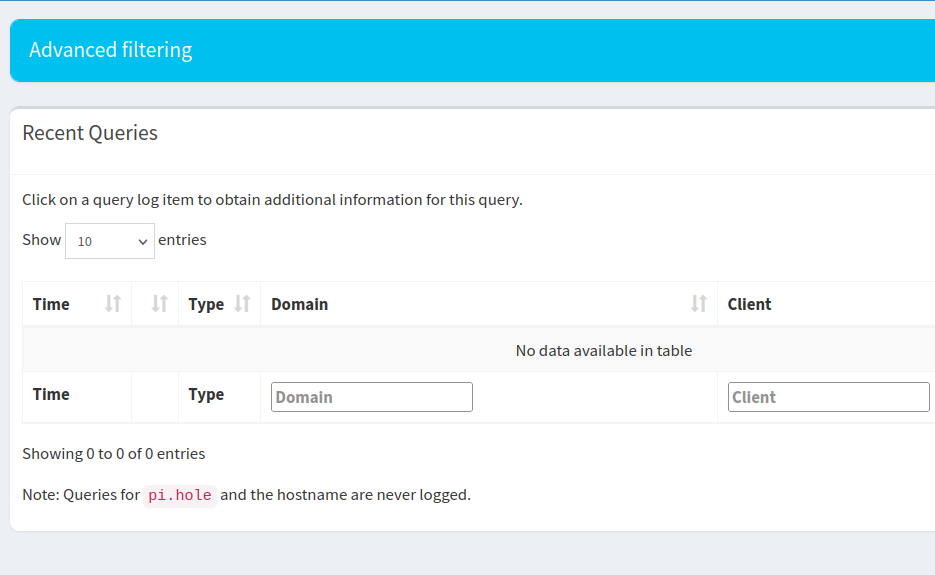
Task: Click the sort arrows beside Time header
Action: point(113,304)
